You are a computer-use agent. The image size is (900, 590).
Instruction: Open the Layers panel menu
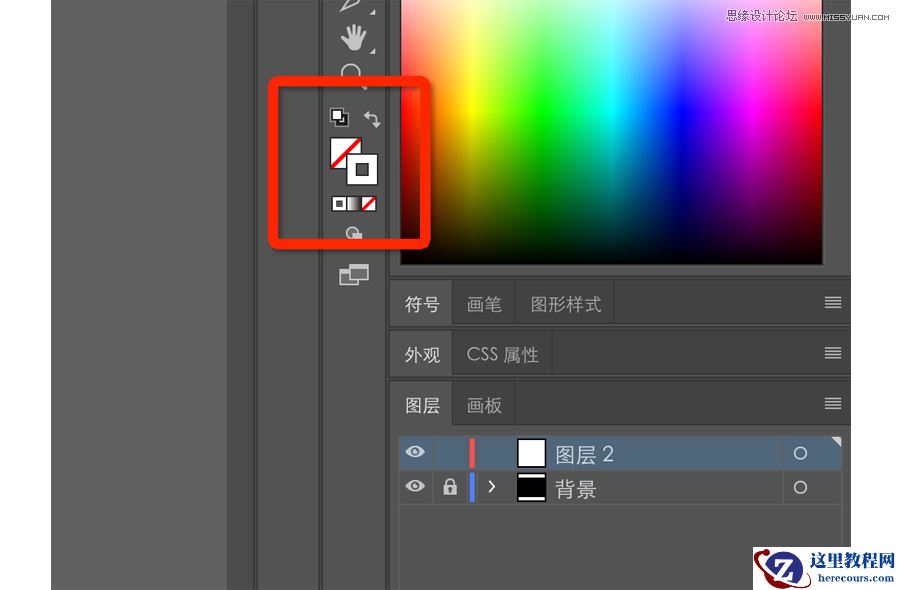coord(833,404)
